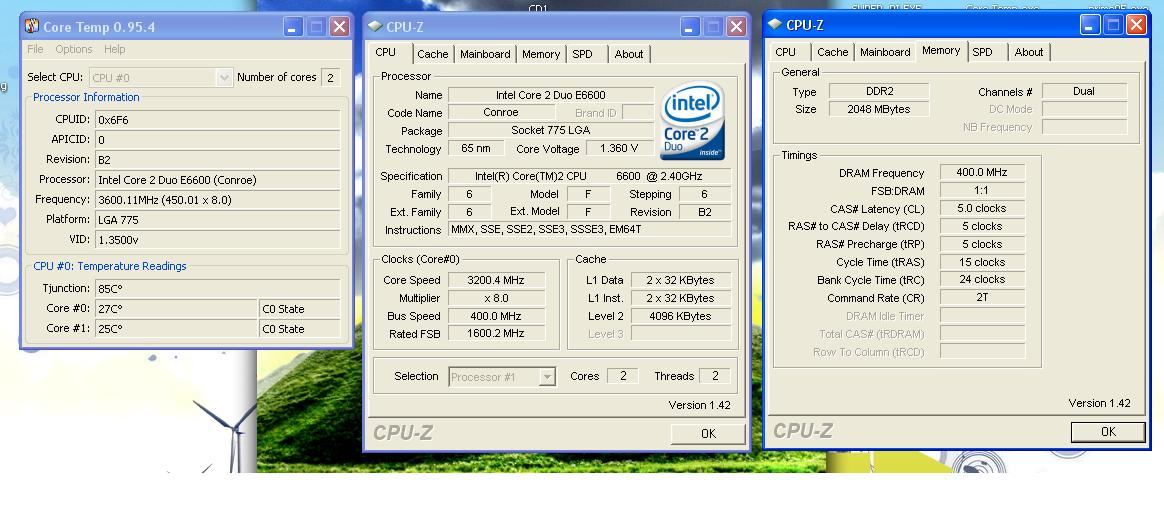The width and height of the screenshot is (1164, 512).
Task: Open About tab in middle CPU-Z
Action: [629, 54]
